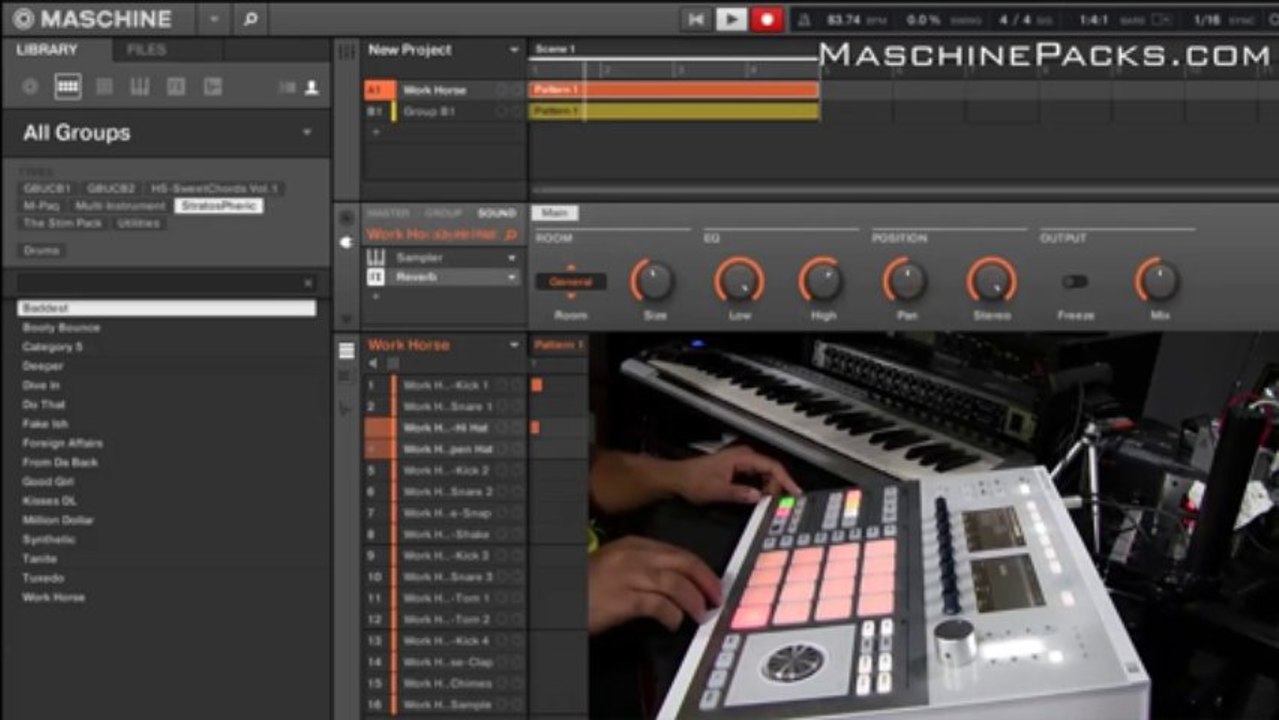Click the plug icon in the control area

click(347, 242)
